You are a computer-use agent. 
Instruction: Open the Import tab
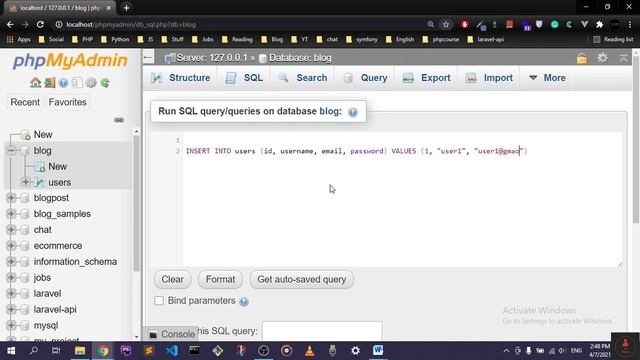[489, 78]
